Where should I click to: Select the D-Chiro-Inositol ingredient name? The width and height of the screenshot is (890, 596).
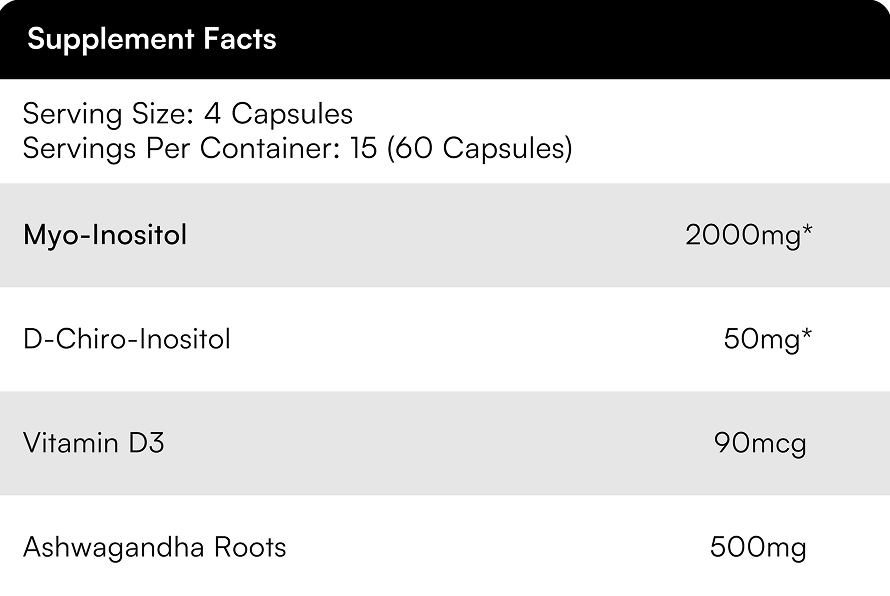pyautogui.click(x=127, y=340)
